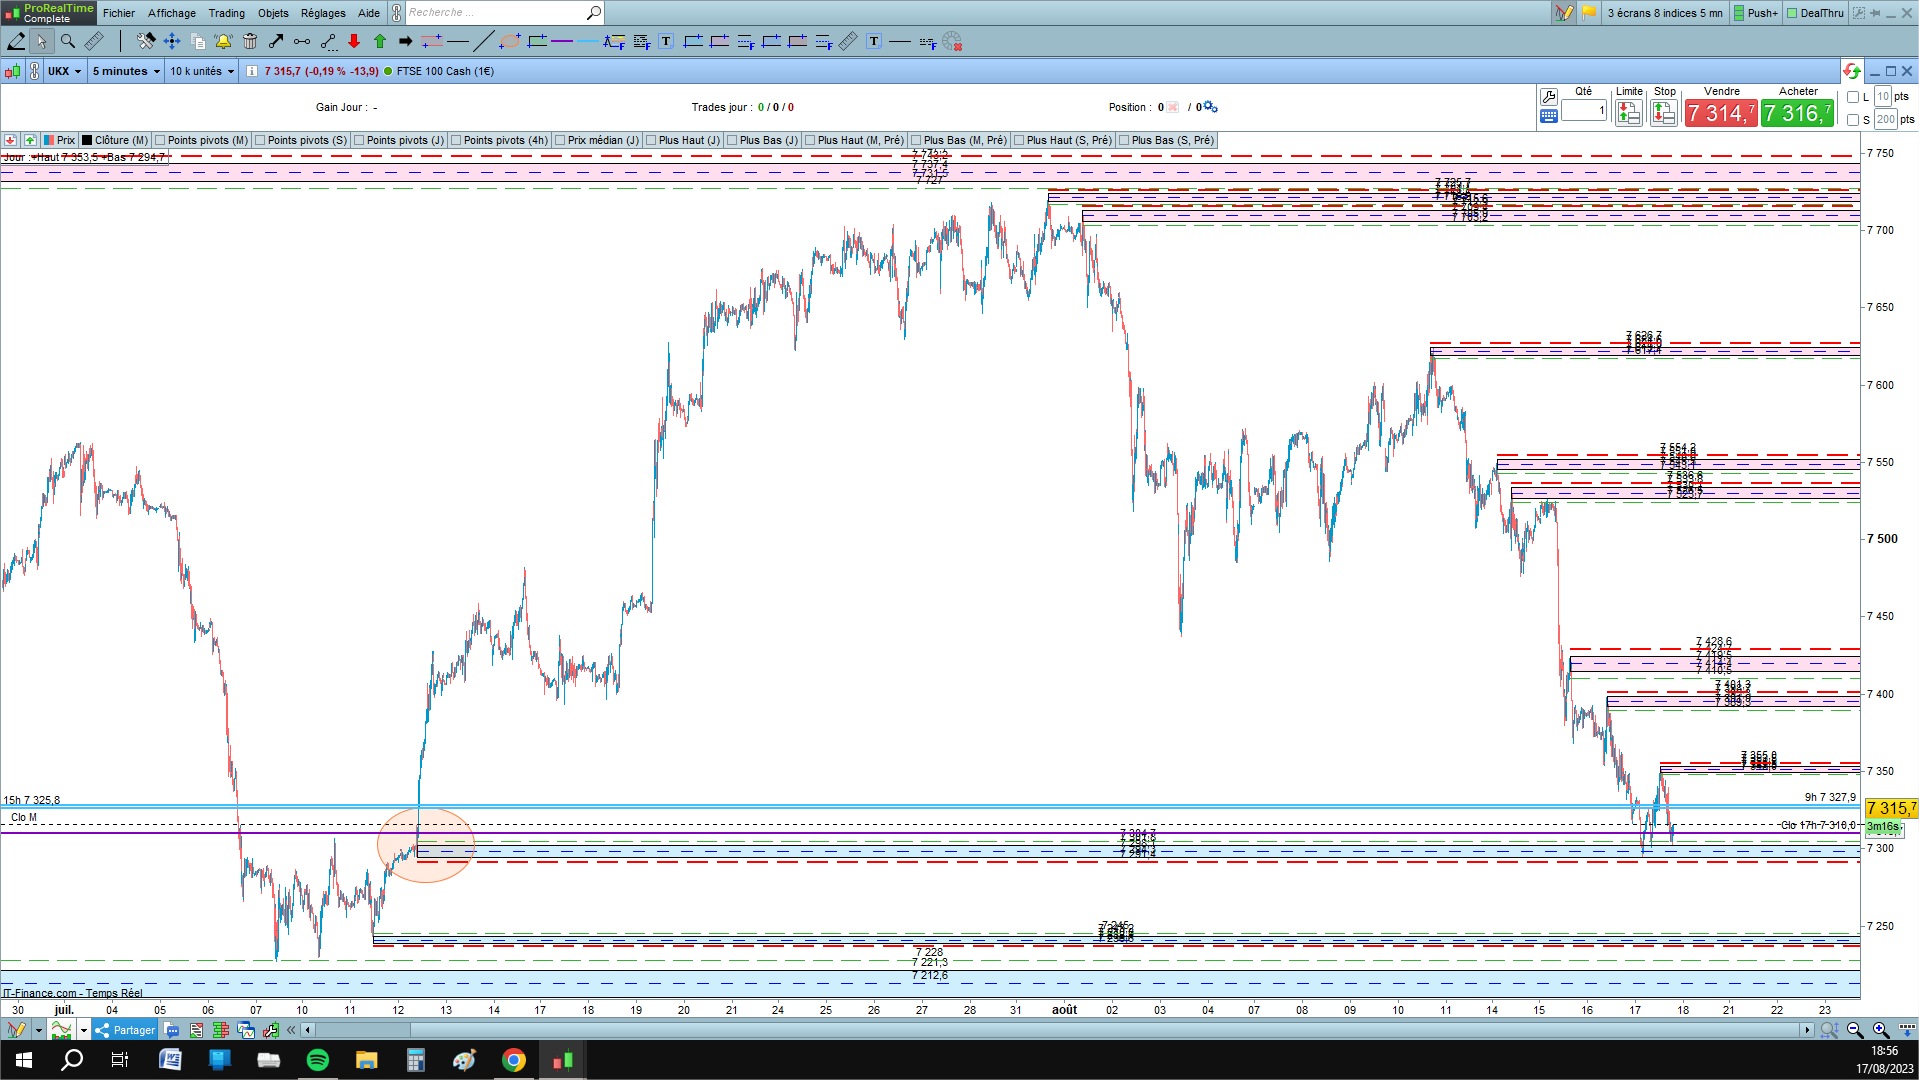The width and height of the screenshot is (1919, 1080).
Task: Select the magnifying glass zoom tool
Action: 67,41
